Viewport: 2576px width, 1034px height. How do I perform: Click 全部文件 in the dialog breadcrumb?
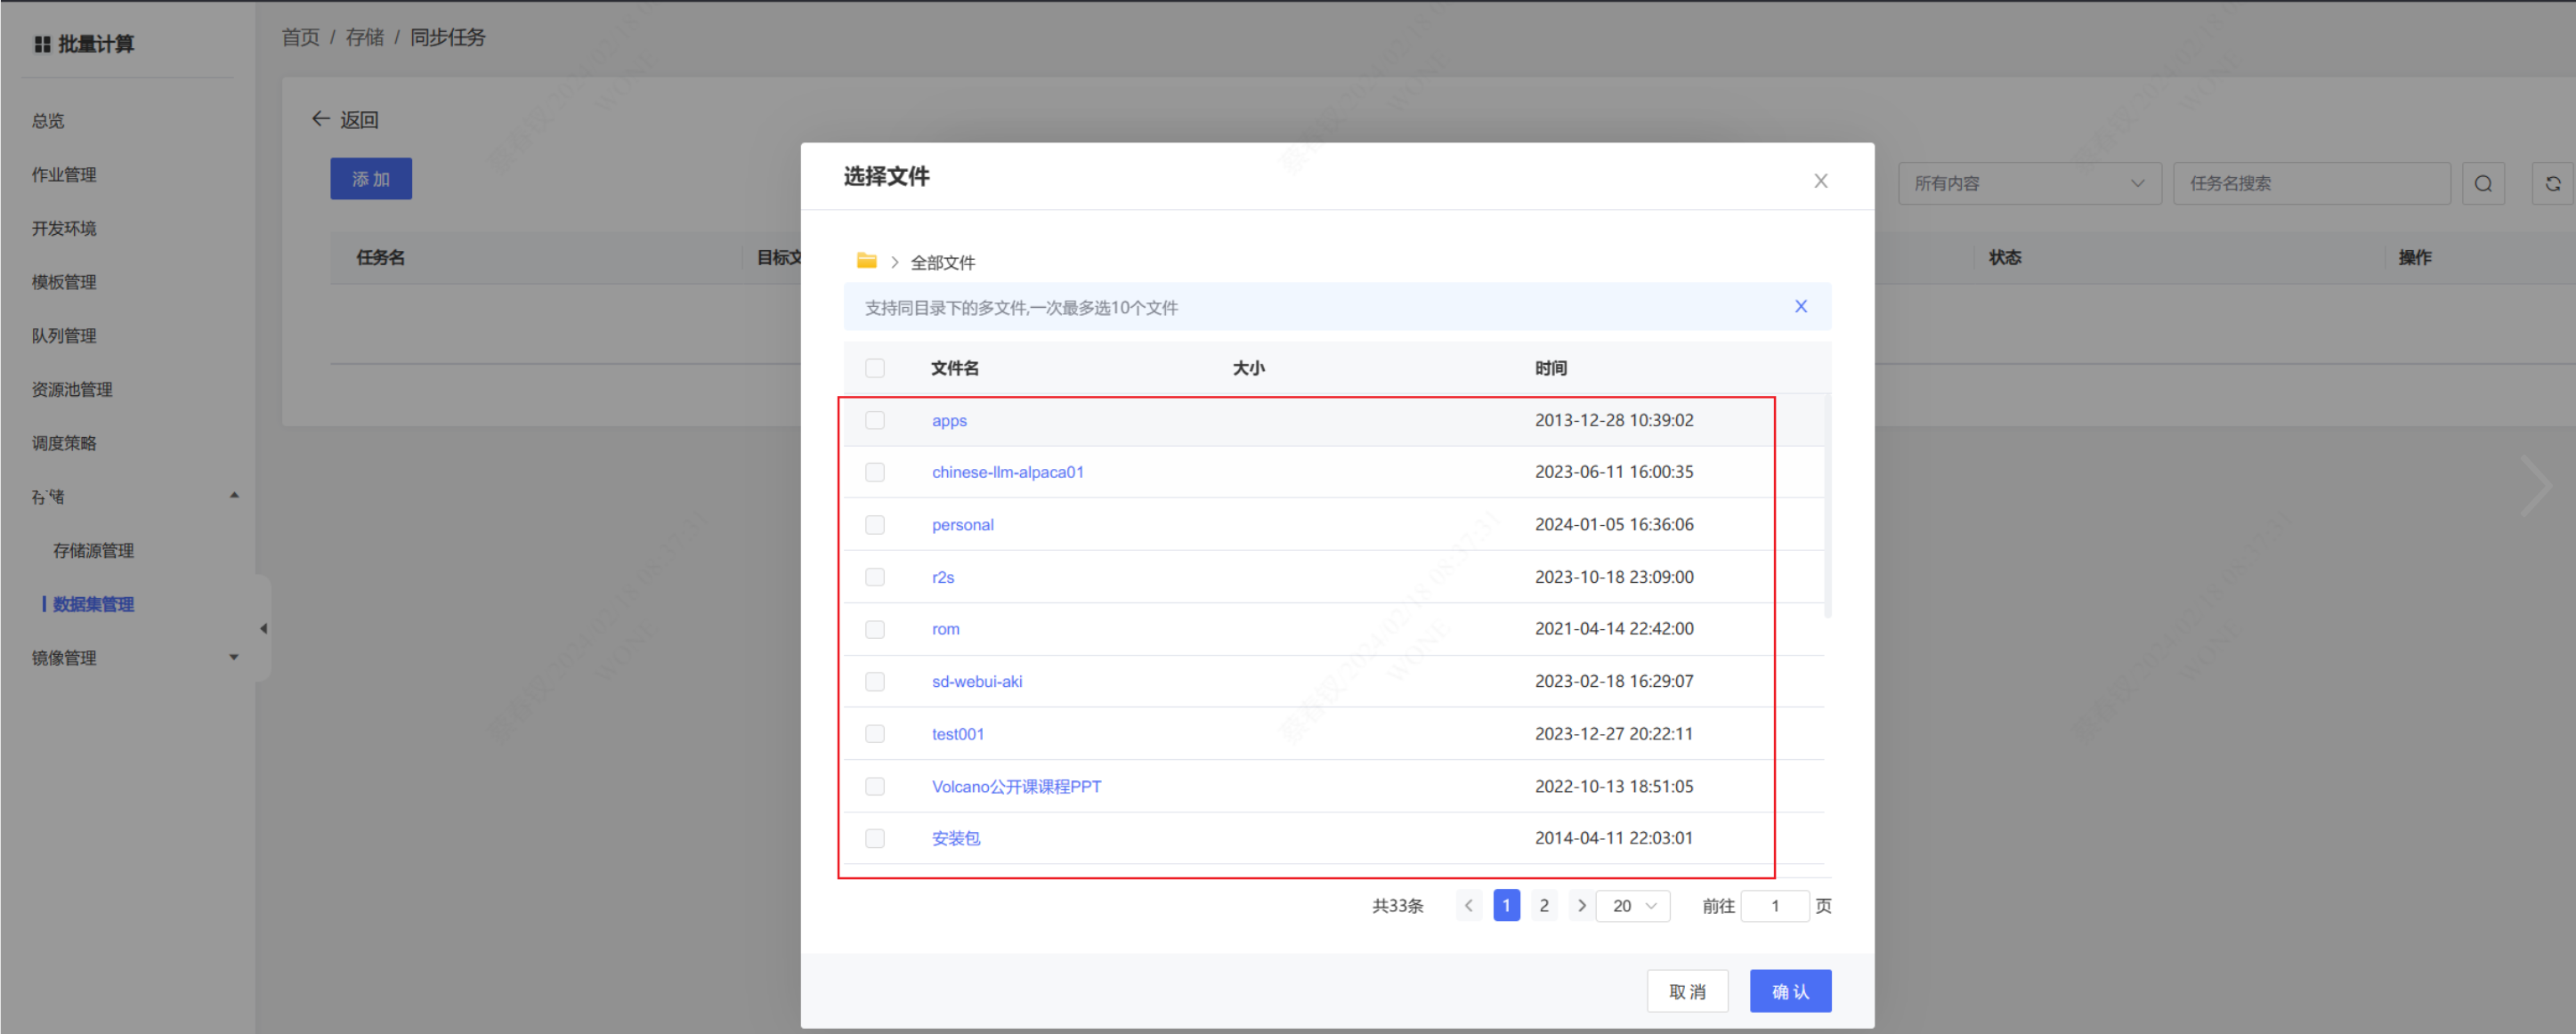click(942, 262)
